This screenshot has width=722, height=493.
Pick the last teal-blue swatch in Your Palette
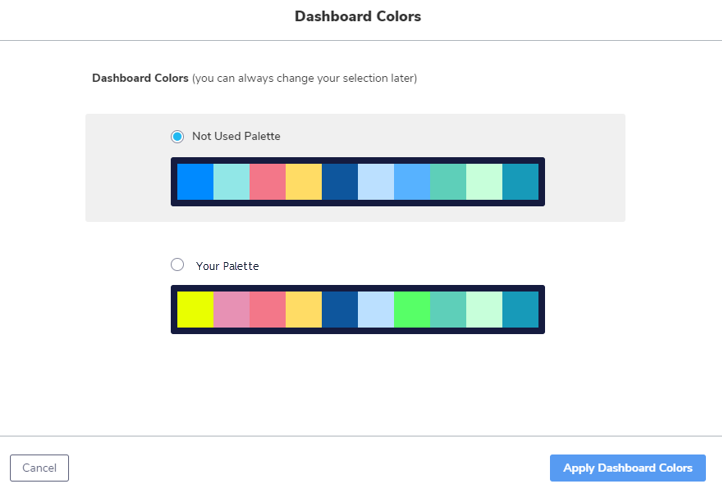point(520,310)
